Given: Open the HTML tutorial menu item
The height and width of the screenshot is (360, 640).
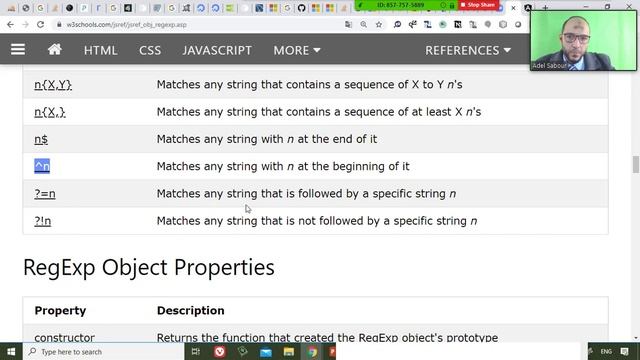Looking at the screenshot, I should point(100,50).
